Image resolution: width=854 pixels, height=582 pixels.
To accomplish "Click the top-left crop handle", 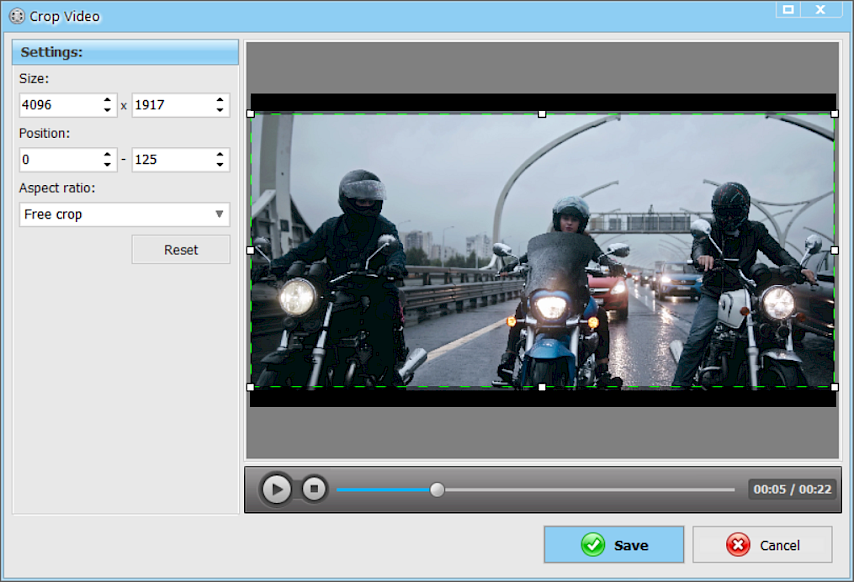I will tap(251, 114).
